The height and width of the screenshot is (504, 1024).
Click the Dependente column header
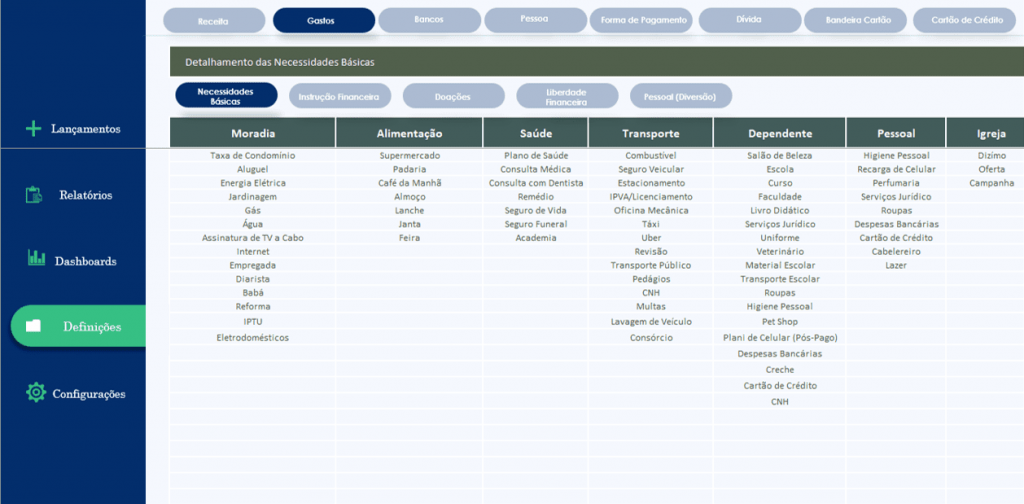(x=780, y=133)
